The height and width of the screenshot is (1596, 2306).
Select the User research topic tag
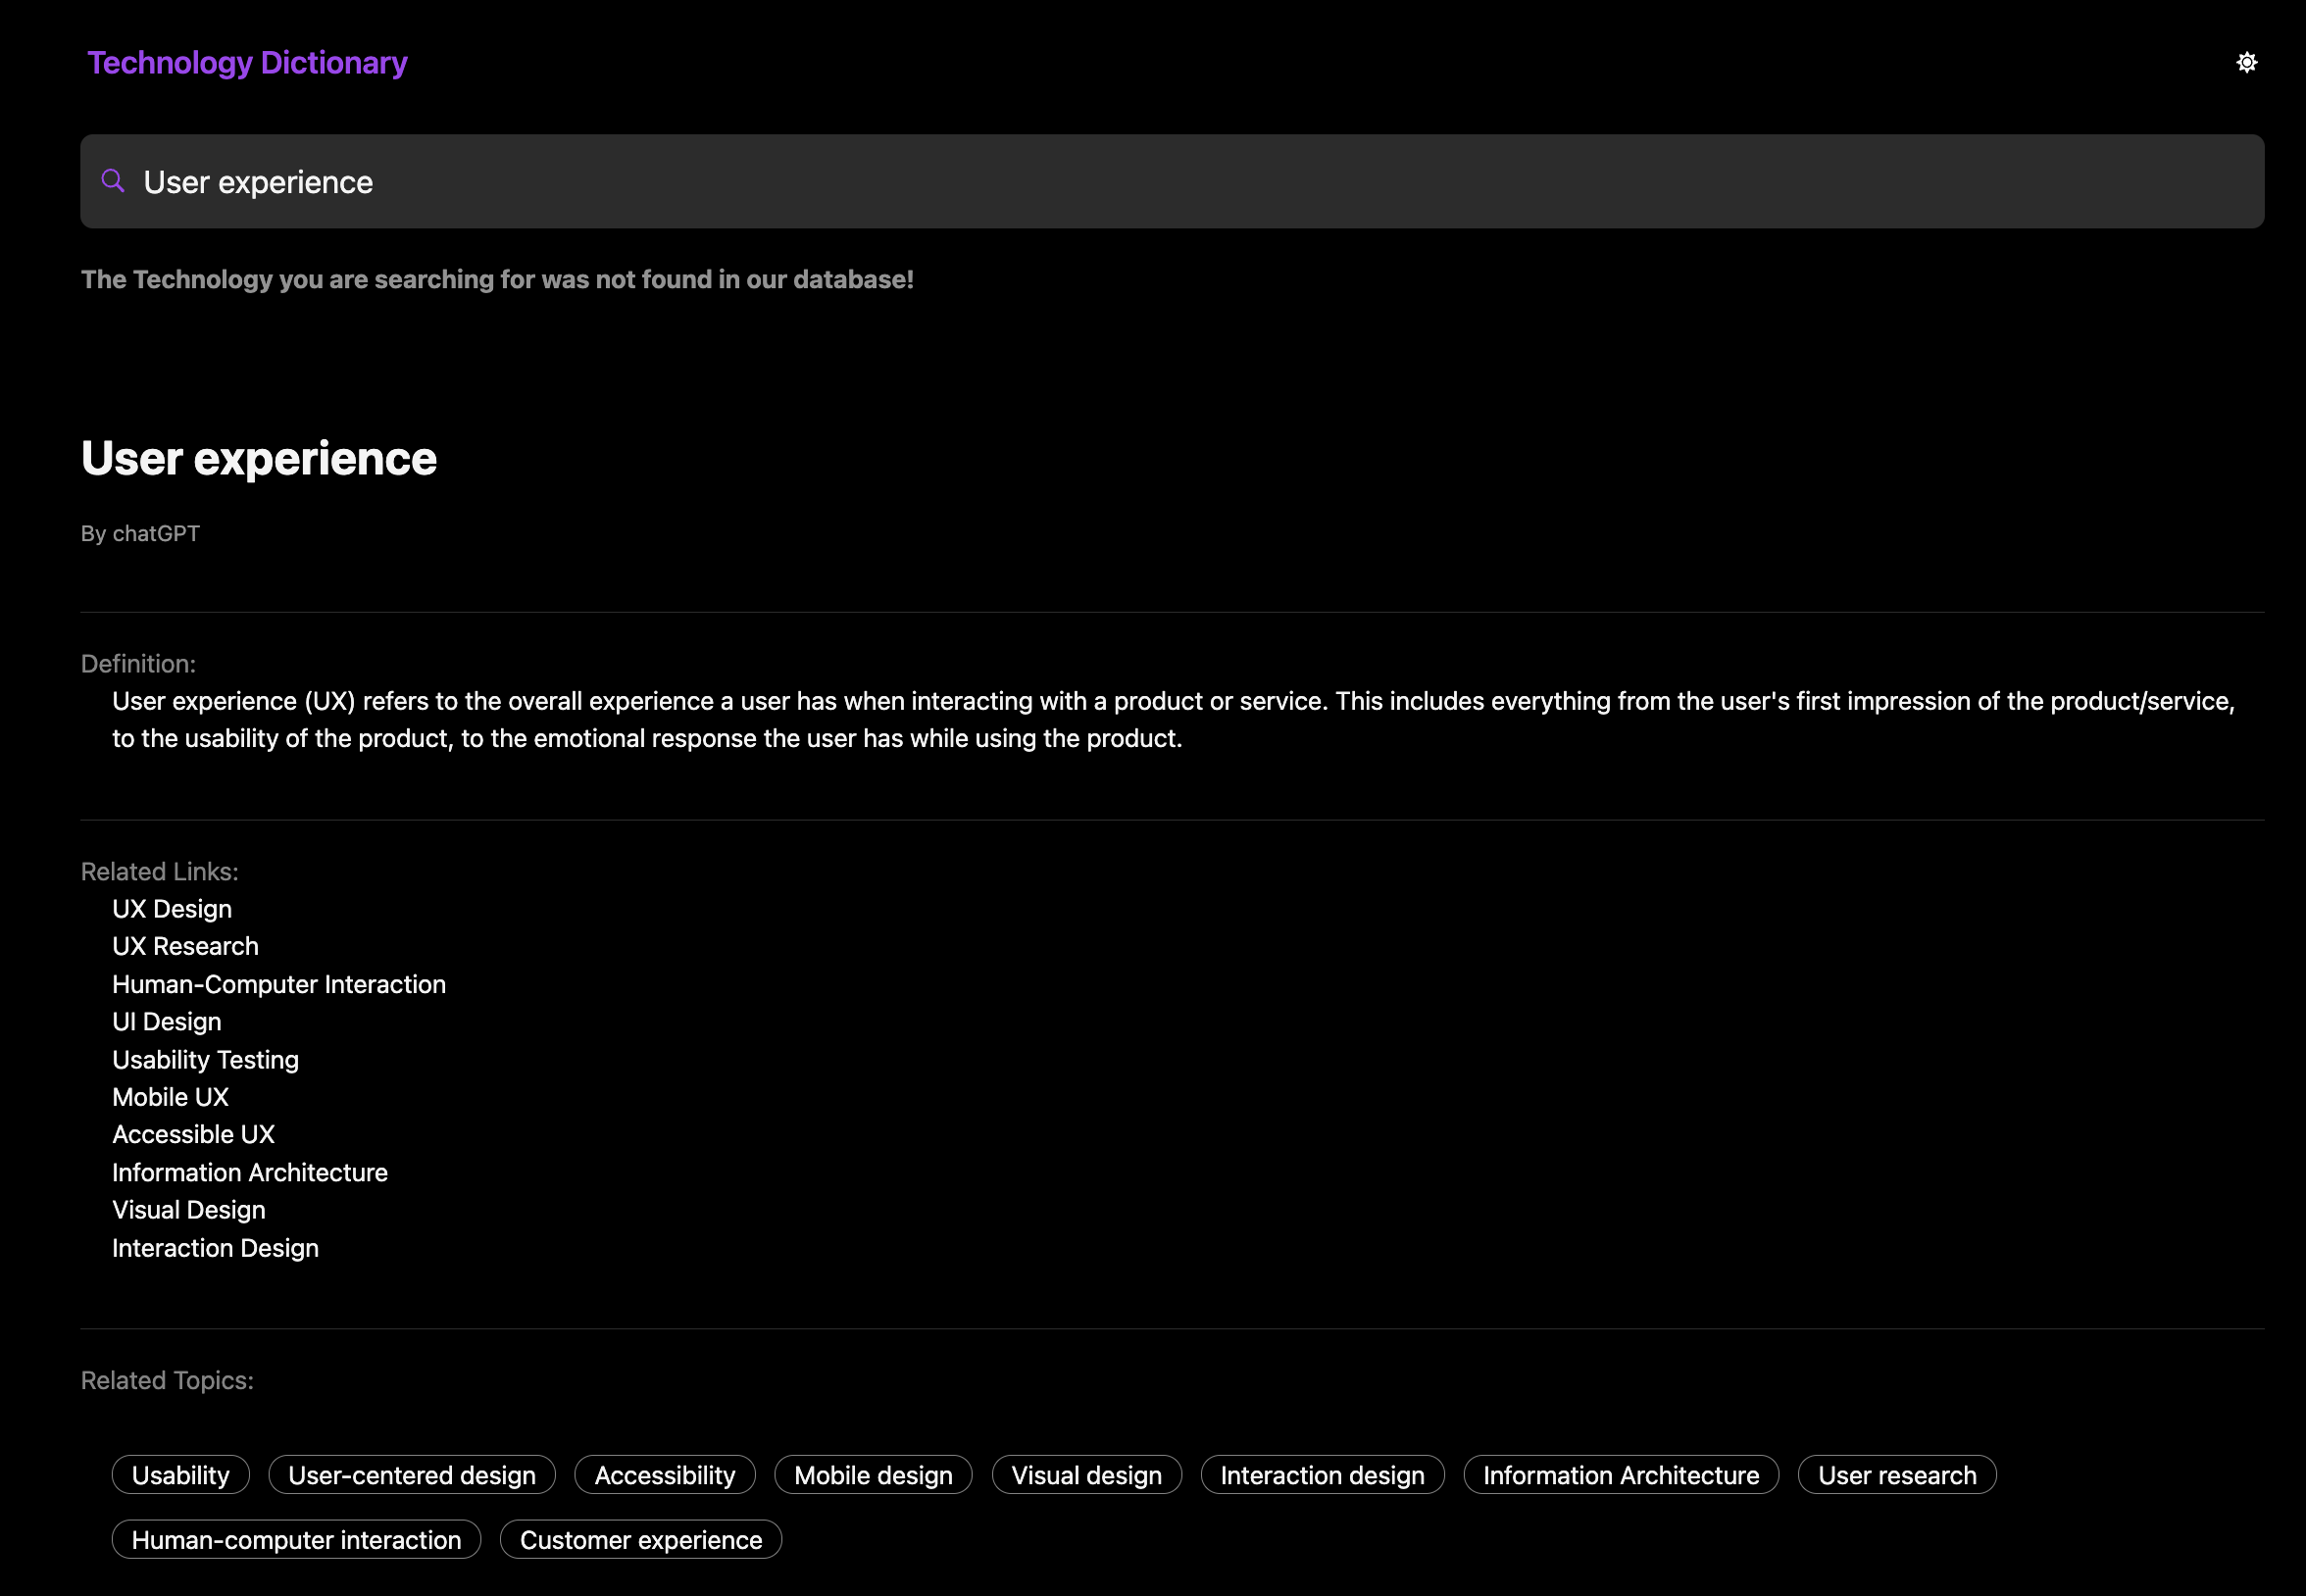(1896, 1475)
